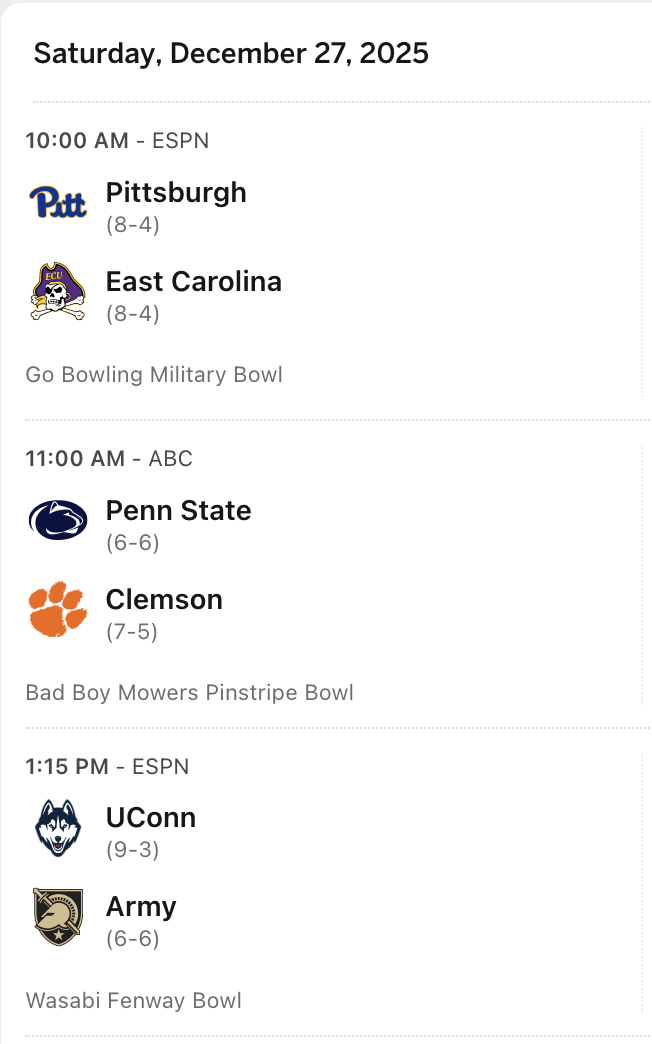This screenshot has width=652, height=1044.
Task: Open the Pittsburgh team page
Action: pyautogui.click(x=176, y=192)
